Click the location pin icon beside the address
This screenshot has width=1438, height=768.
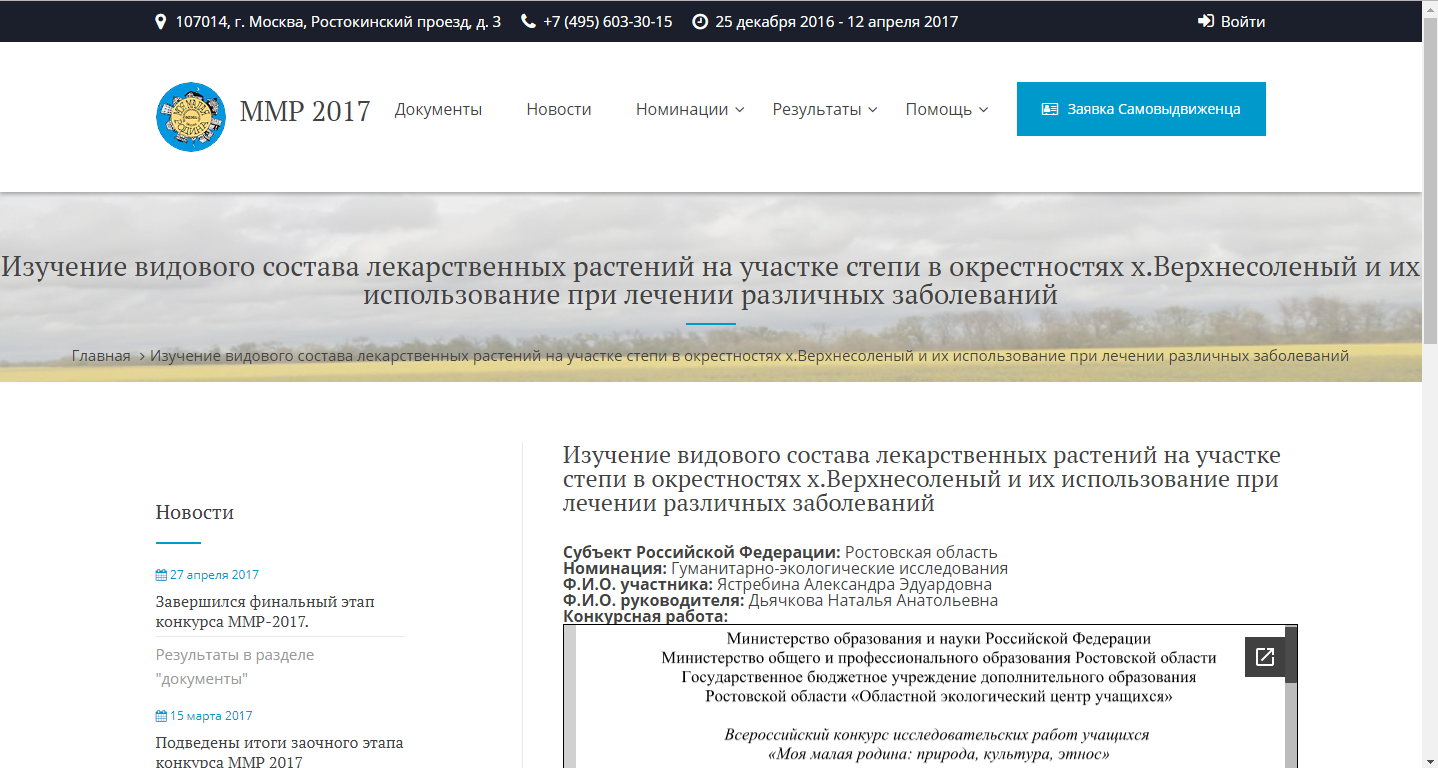[x=160, y=21]
